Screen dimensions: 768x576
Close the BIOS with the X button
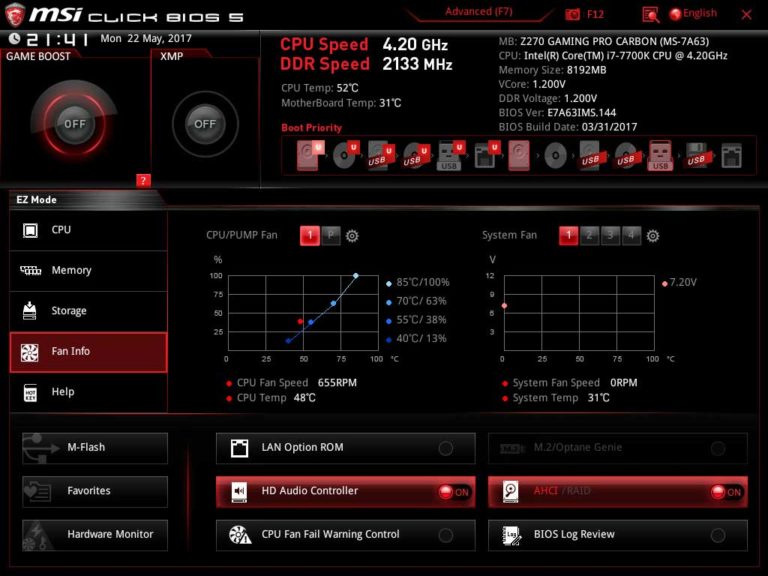point(746,15)
